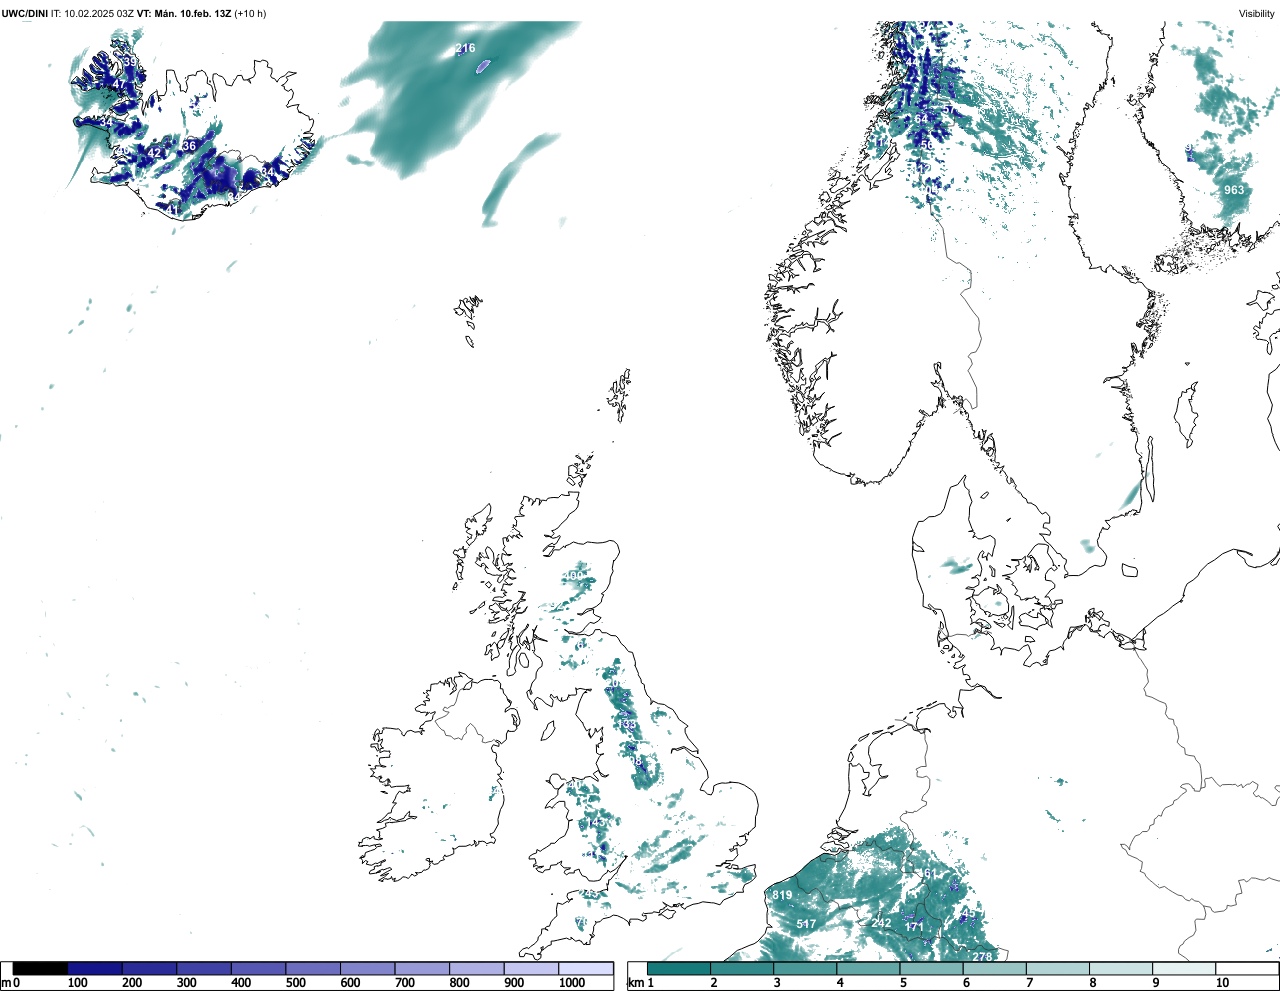Click the '517' value on the map
1280x991 pixels.
point(806,925)
